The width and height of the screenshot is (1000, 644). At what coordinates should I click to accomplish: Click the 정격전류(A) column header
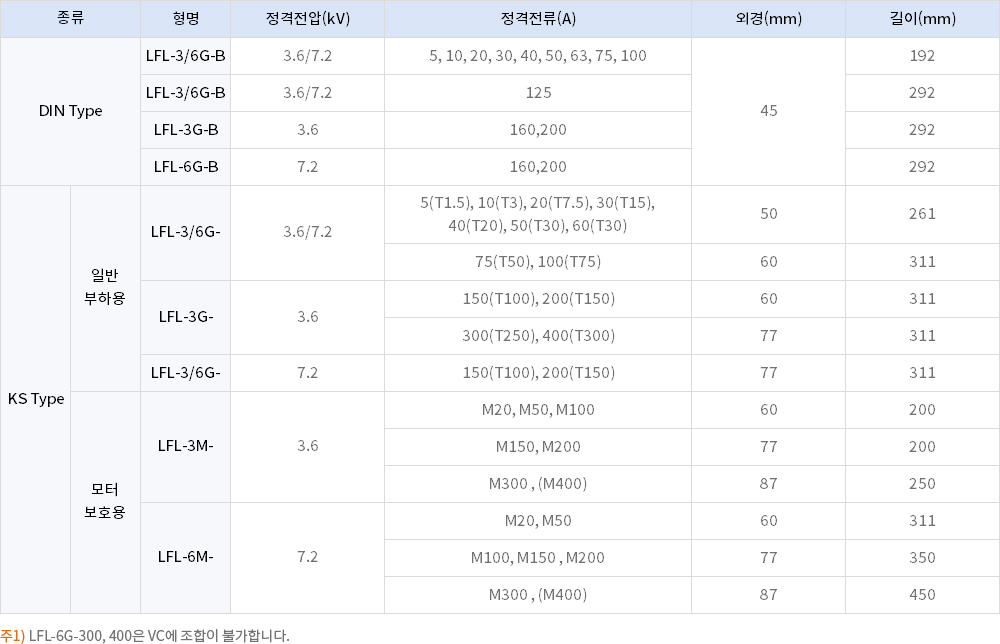coord(538,19)
